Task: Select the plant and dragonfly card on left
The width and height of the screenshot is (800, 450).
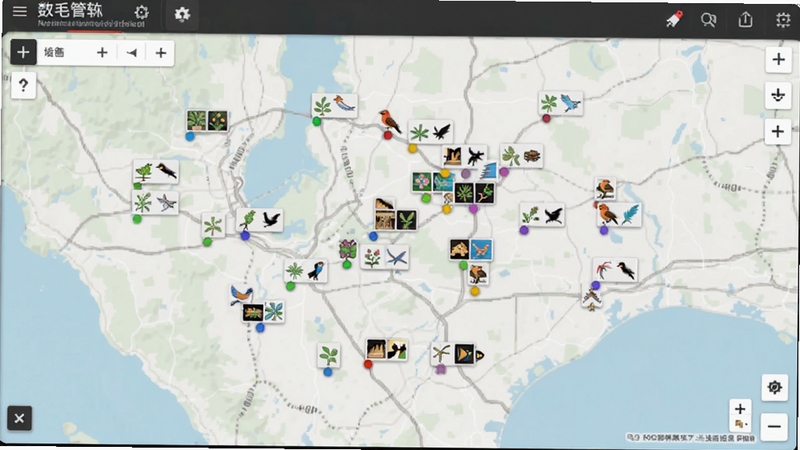Action: (155, 203)
